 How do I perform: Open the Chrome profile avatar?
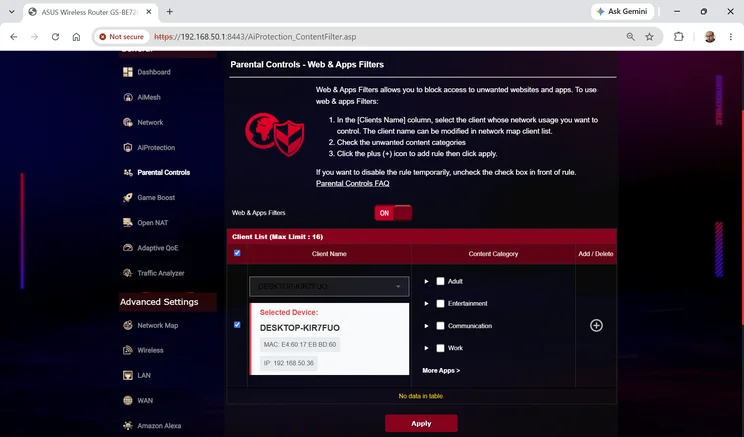coord(710,37)
